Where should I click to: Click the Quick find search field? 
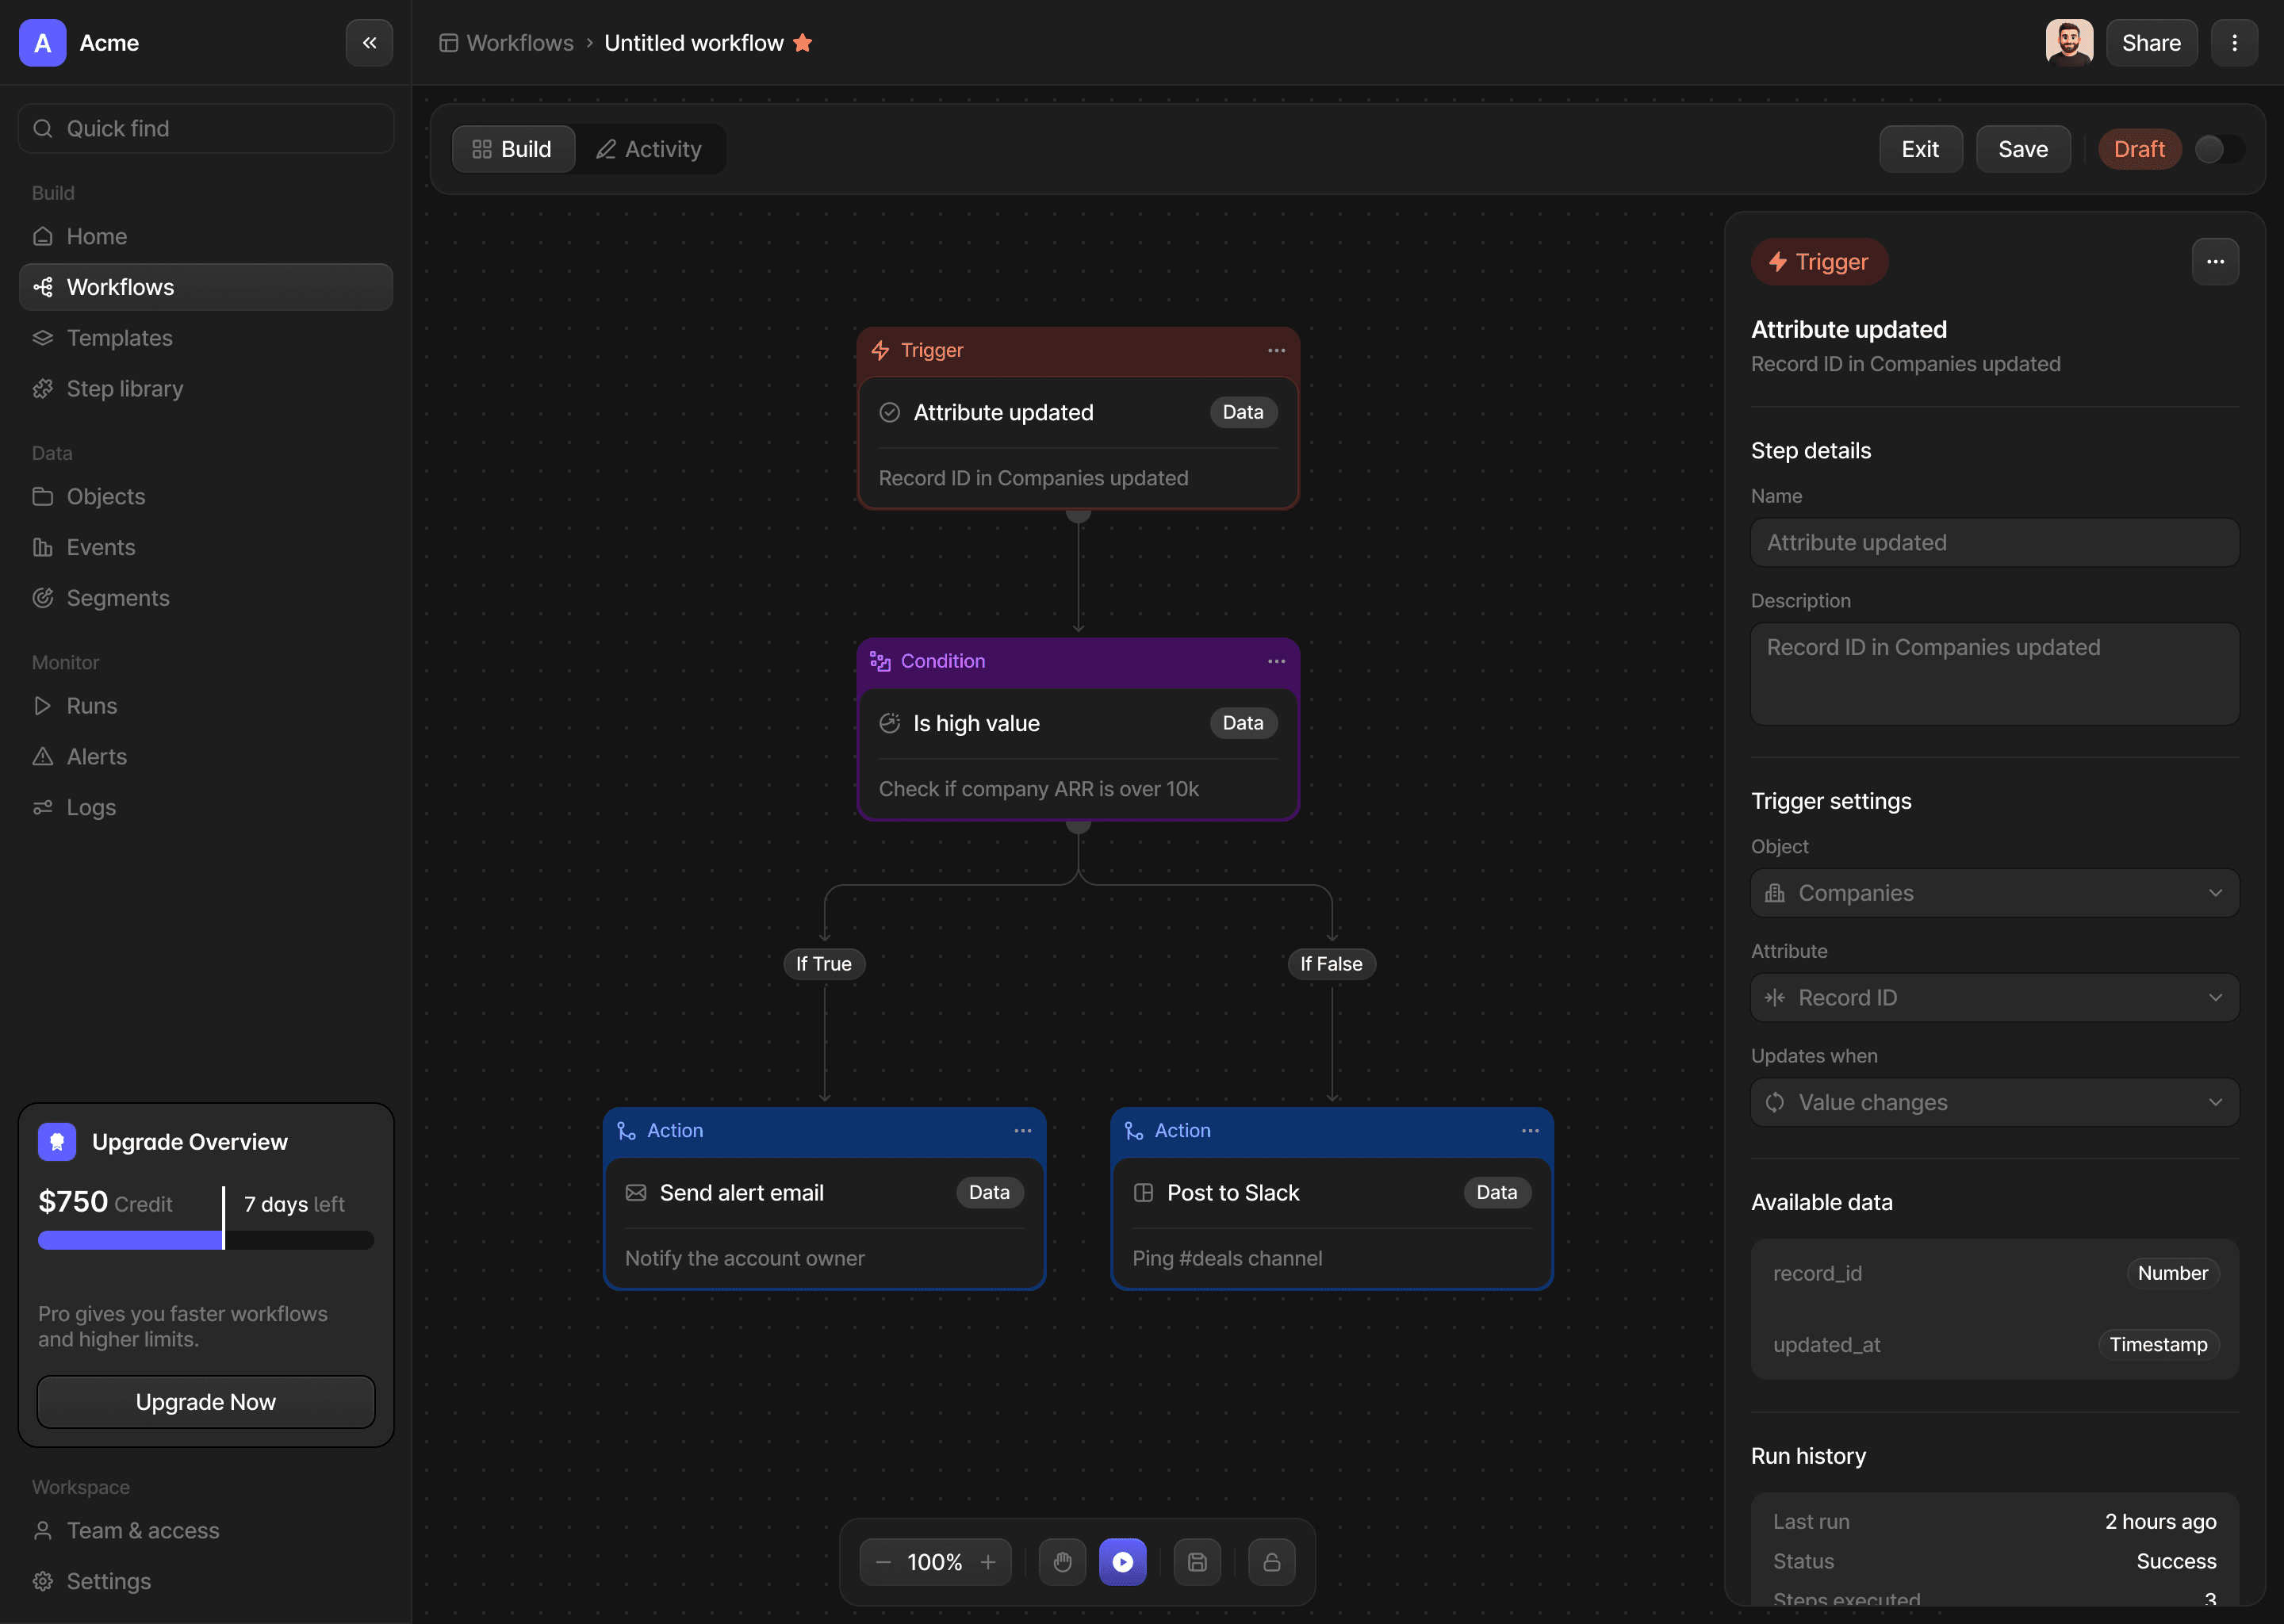pos(206,128)
